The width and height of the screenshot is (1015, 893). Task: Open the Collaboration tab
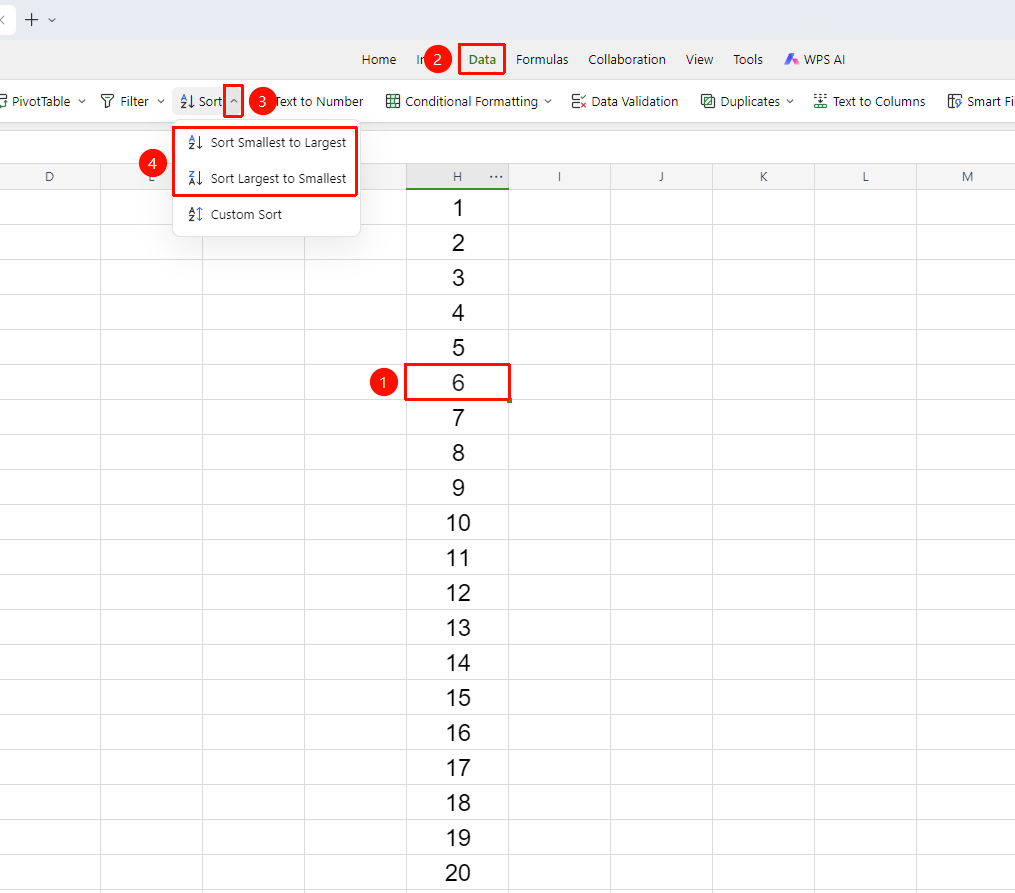[627, 60]
